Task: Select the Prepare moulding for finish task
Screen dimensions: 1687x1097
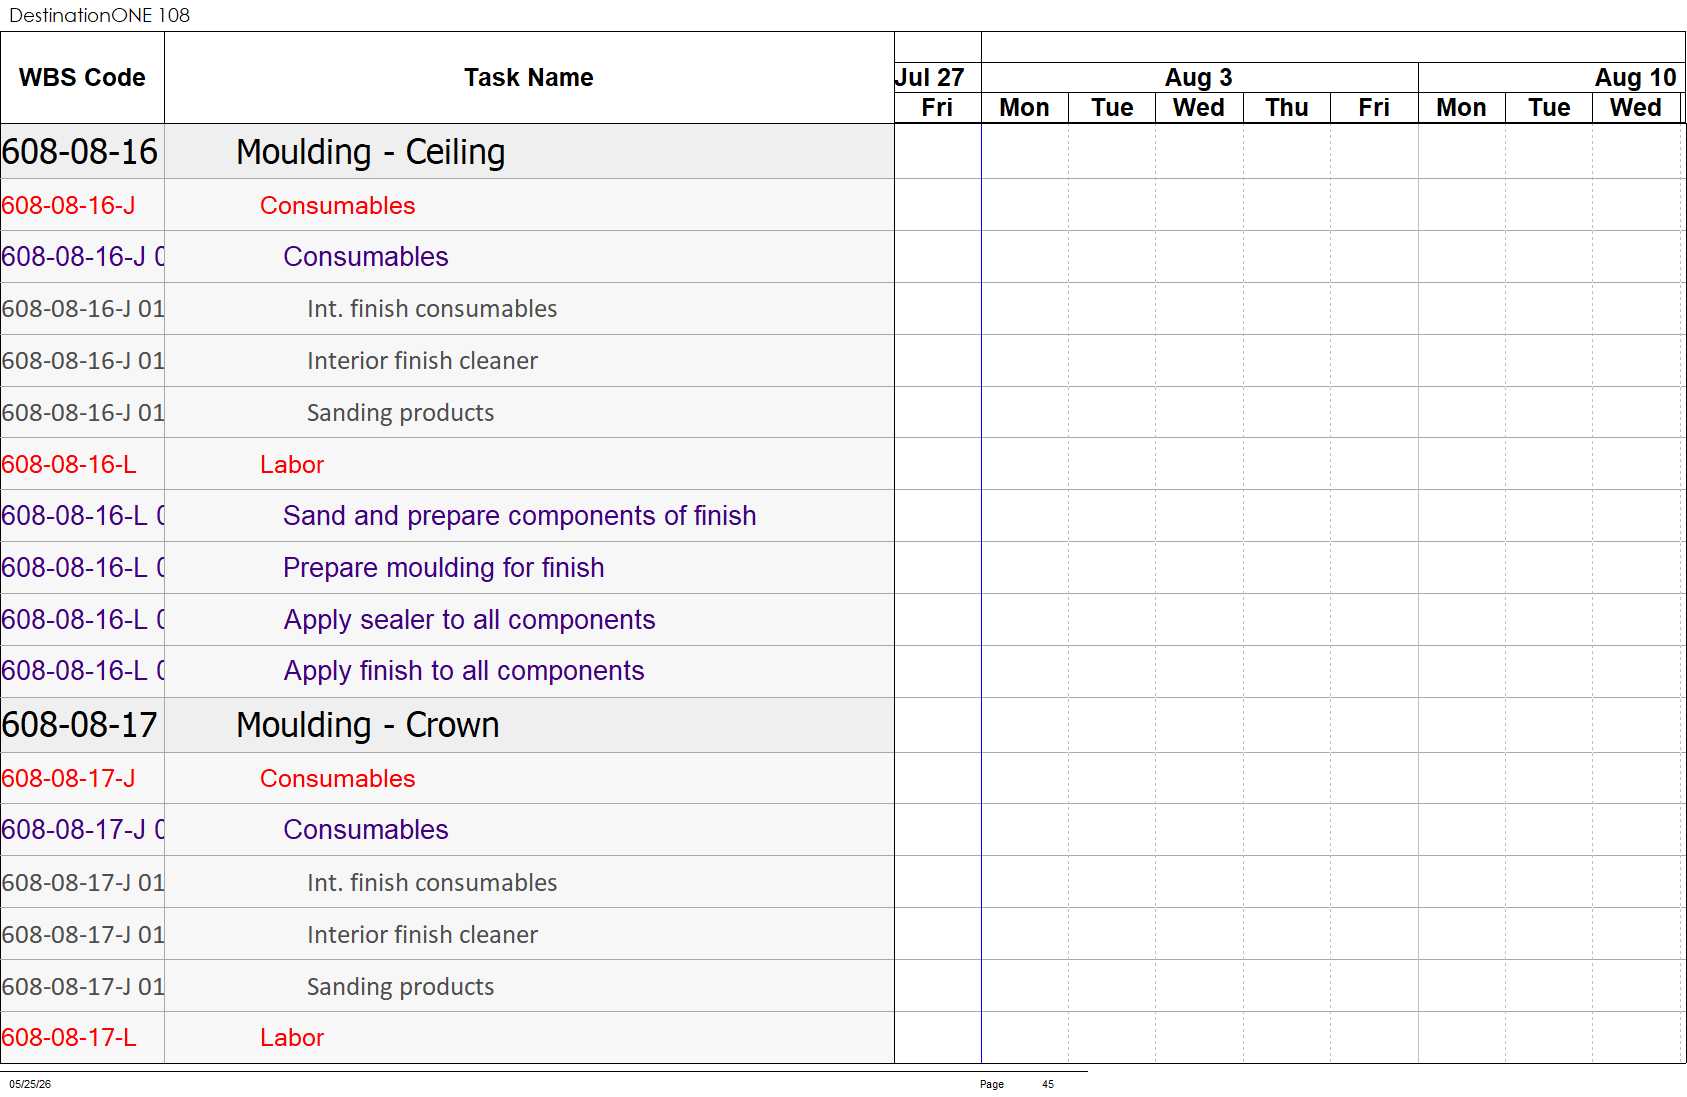Action: 444,568
